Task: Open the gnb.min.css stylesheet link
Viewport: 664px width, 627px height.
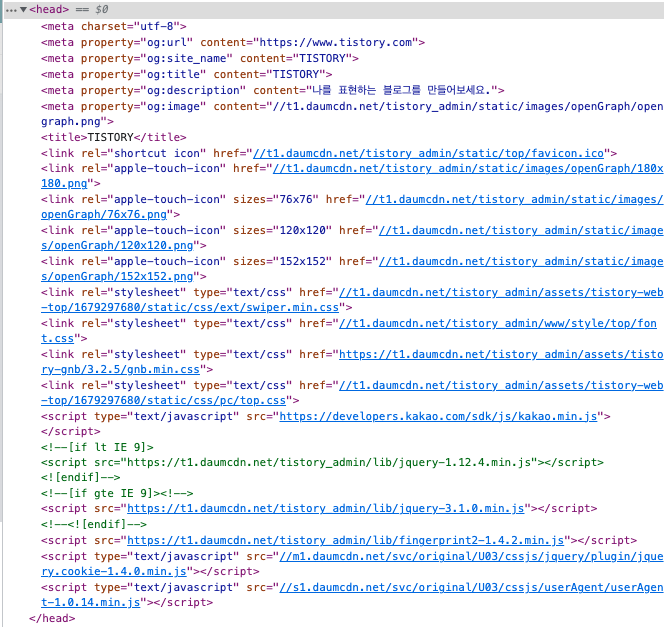Action: pos(352,361)
